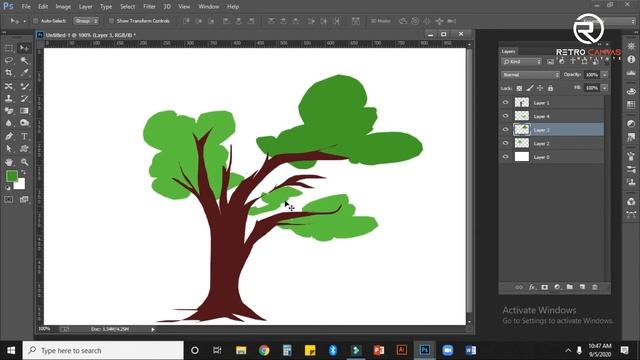Show hidden system tray icons
Image resolution: width=640 pixels, height=360 pixels.
point(568,350)
